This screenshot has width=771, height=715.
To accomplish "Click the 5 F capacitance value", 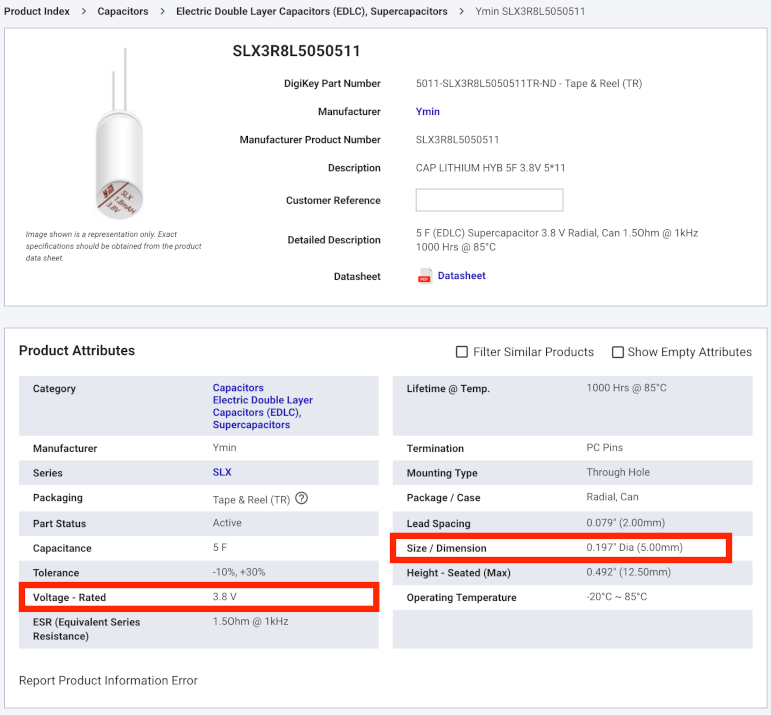I will pos(220,547).
